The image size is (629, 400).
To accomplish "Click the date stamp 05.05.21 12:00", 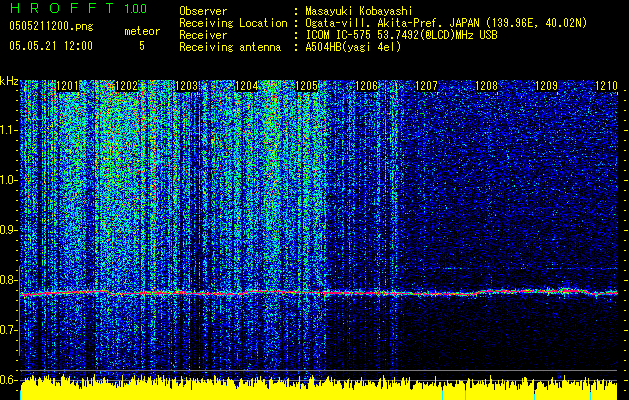I will pyautogui.click(x=51, y=46).
